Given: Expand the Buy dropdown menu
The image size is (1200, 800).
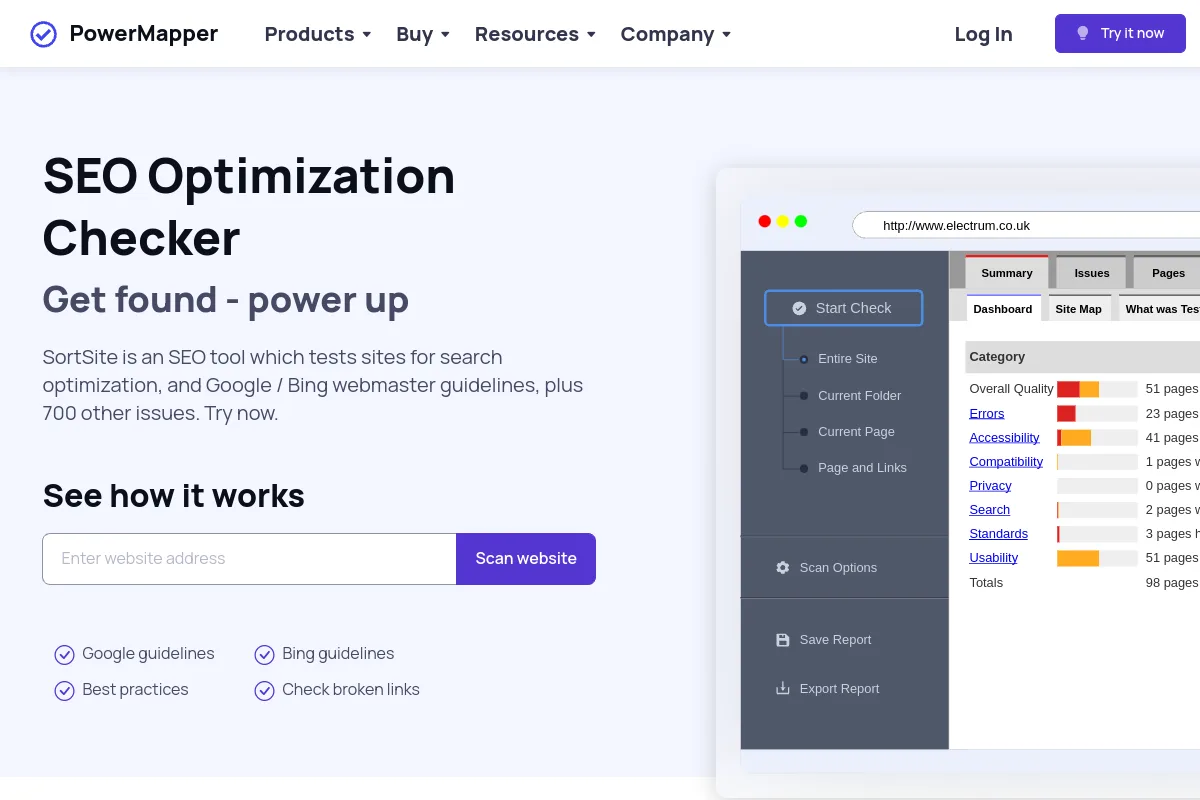Looking at the screenshot, I should tap(423, 34).
